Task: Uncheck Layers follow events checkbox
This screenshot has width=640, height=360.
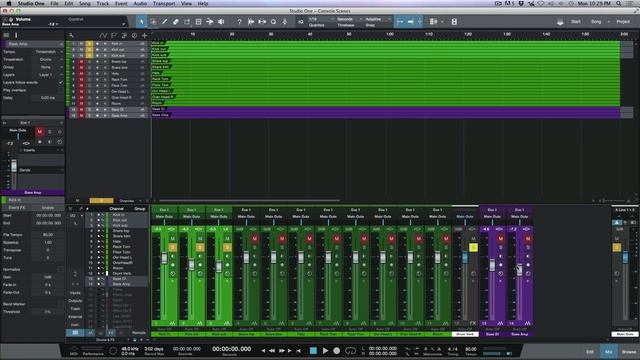Action: coord(61,82)
